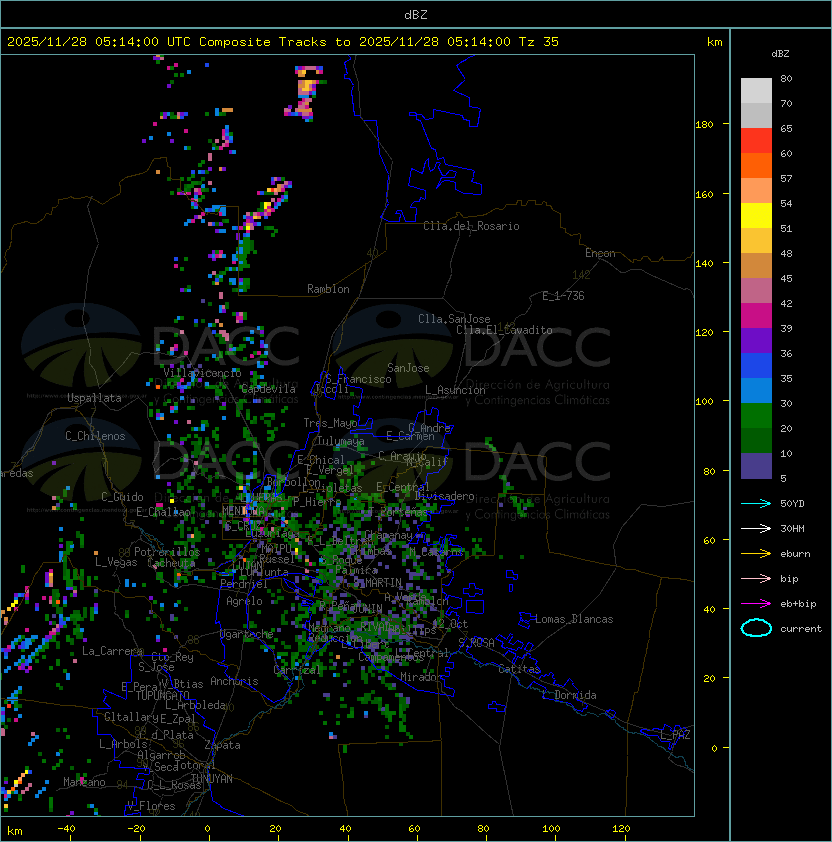
Task: Select the yellow eburn arrow symbol
Action: coord(756,554)
